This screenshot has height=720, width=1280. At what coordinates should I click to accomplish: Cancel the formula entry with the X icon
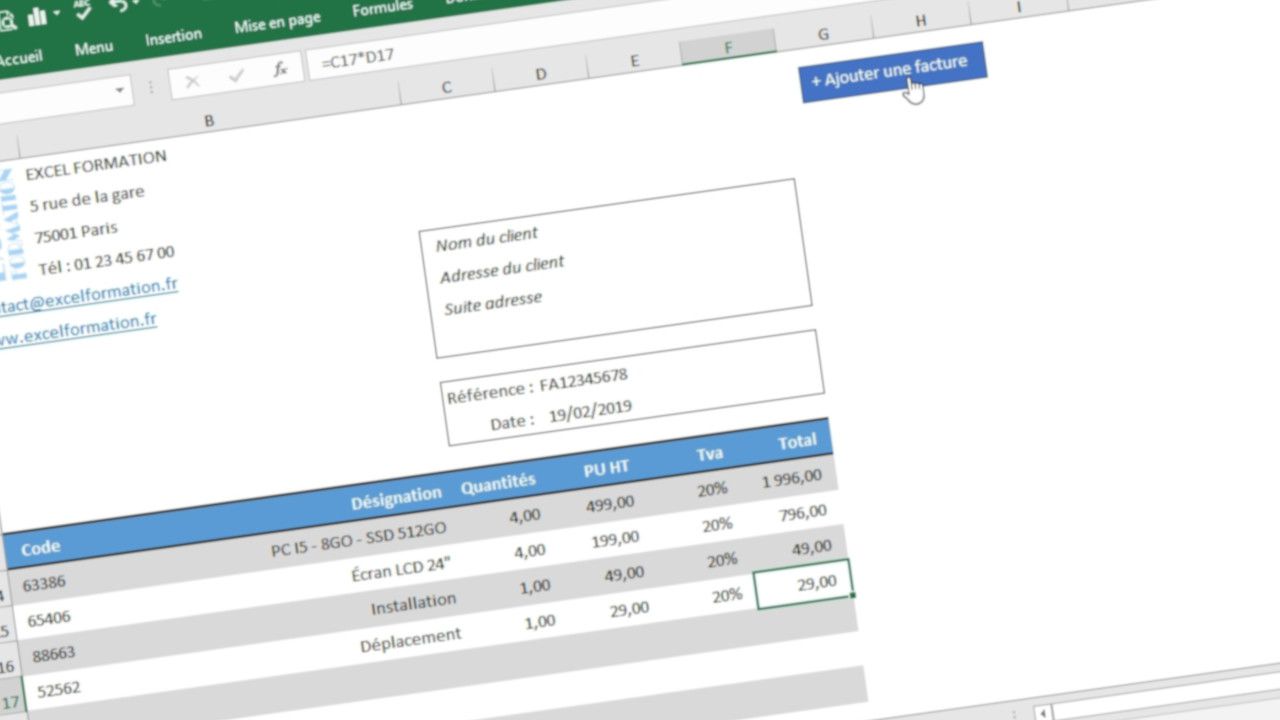coord(192,81)
